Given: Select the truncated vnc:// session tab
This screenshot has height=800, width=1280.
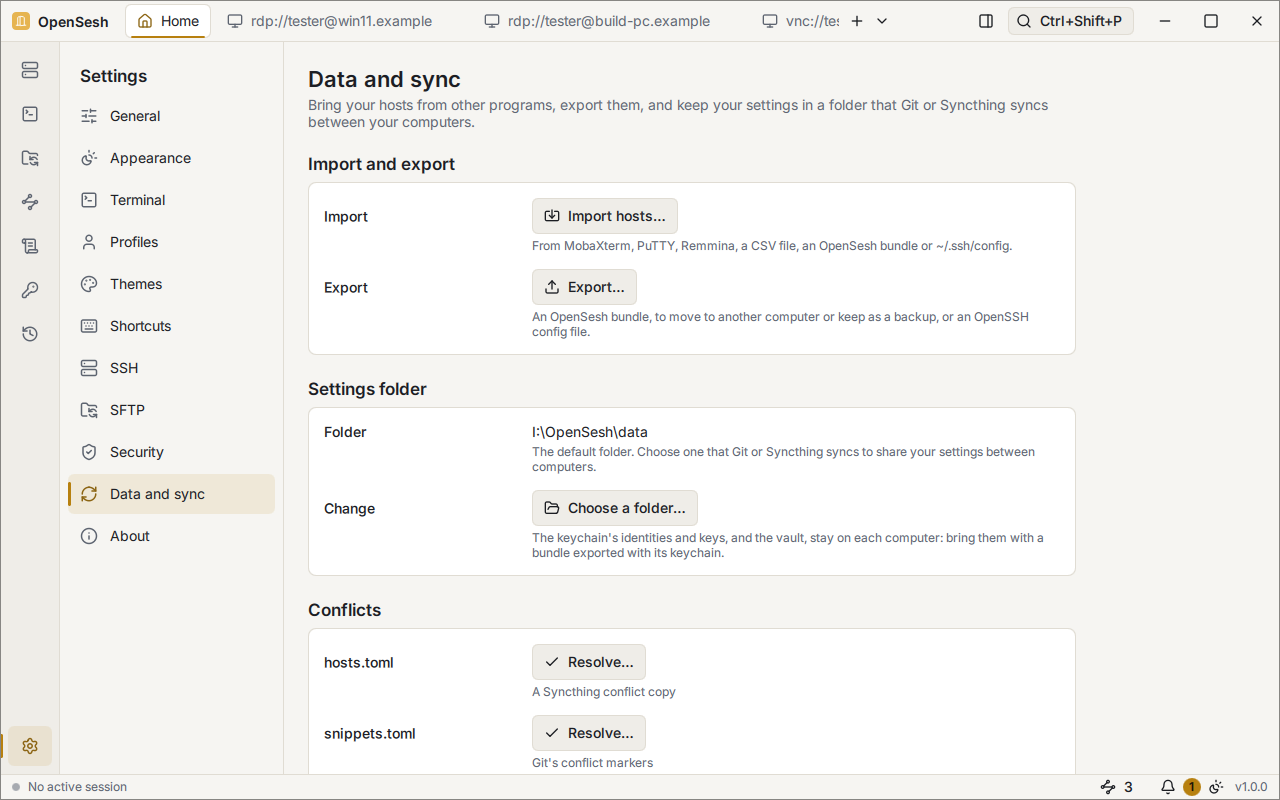Looking at the screenshot, I should tap(799, 21).
